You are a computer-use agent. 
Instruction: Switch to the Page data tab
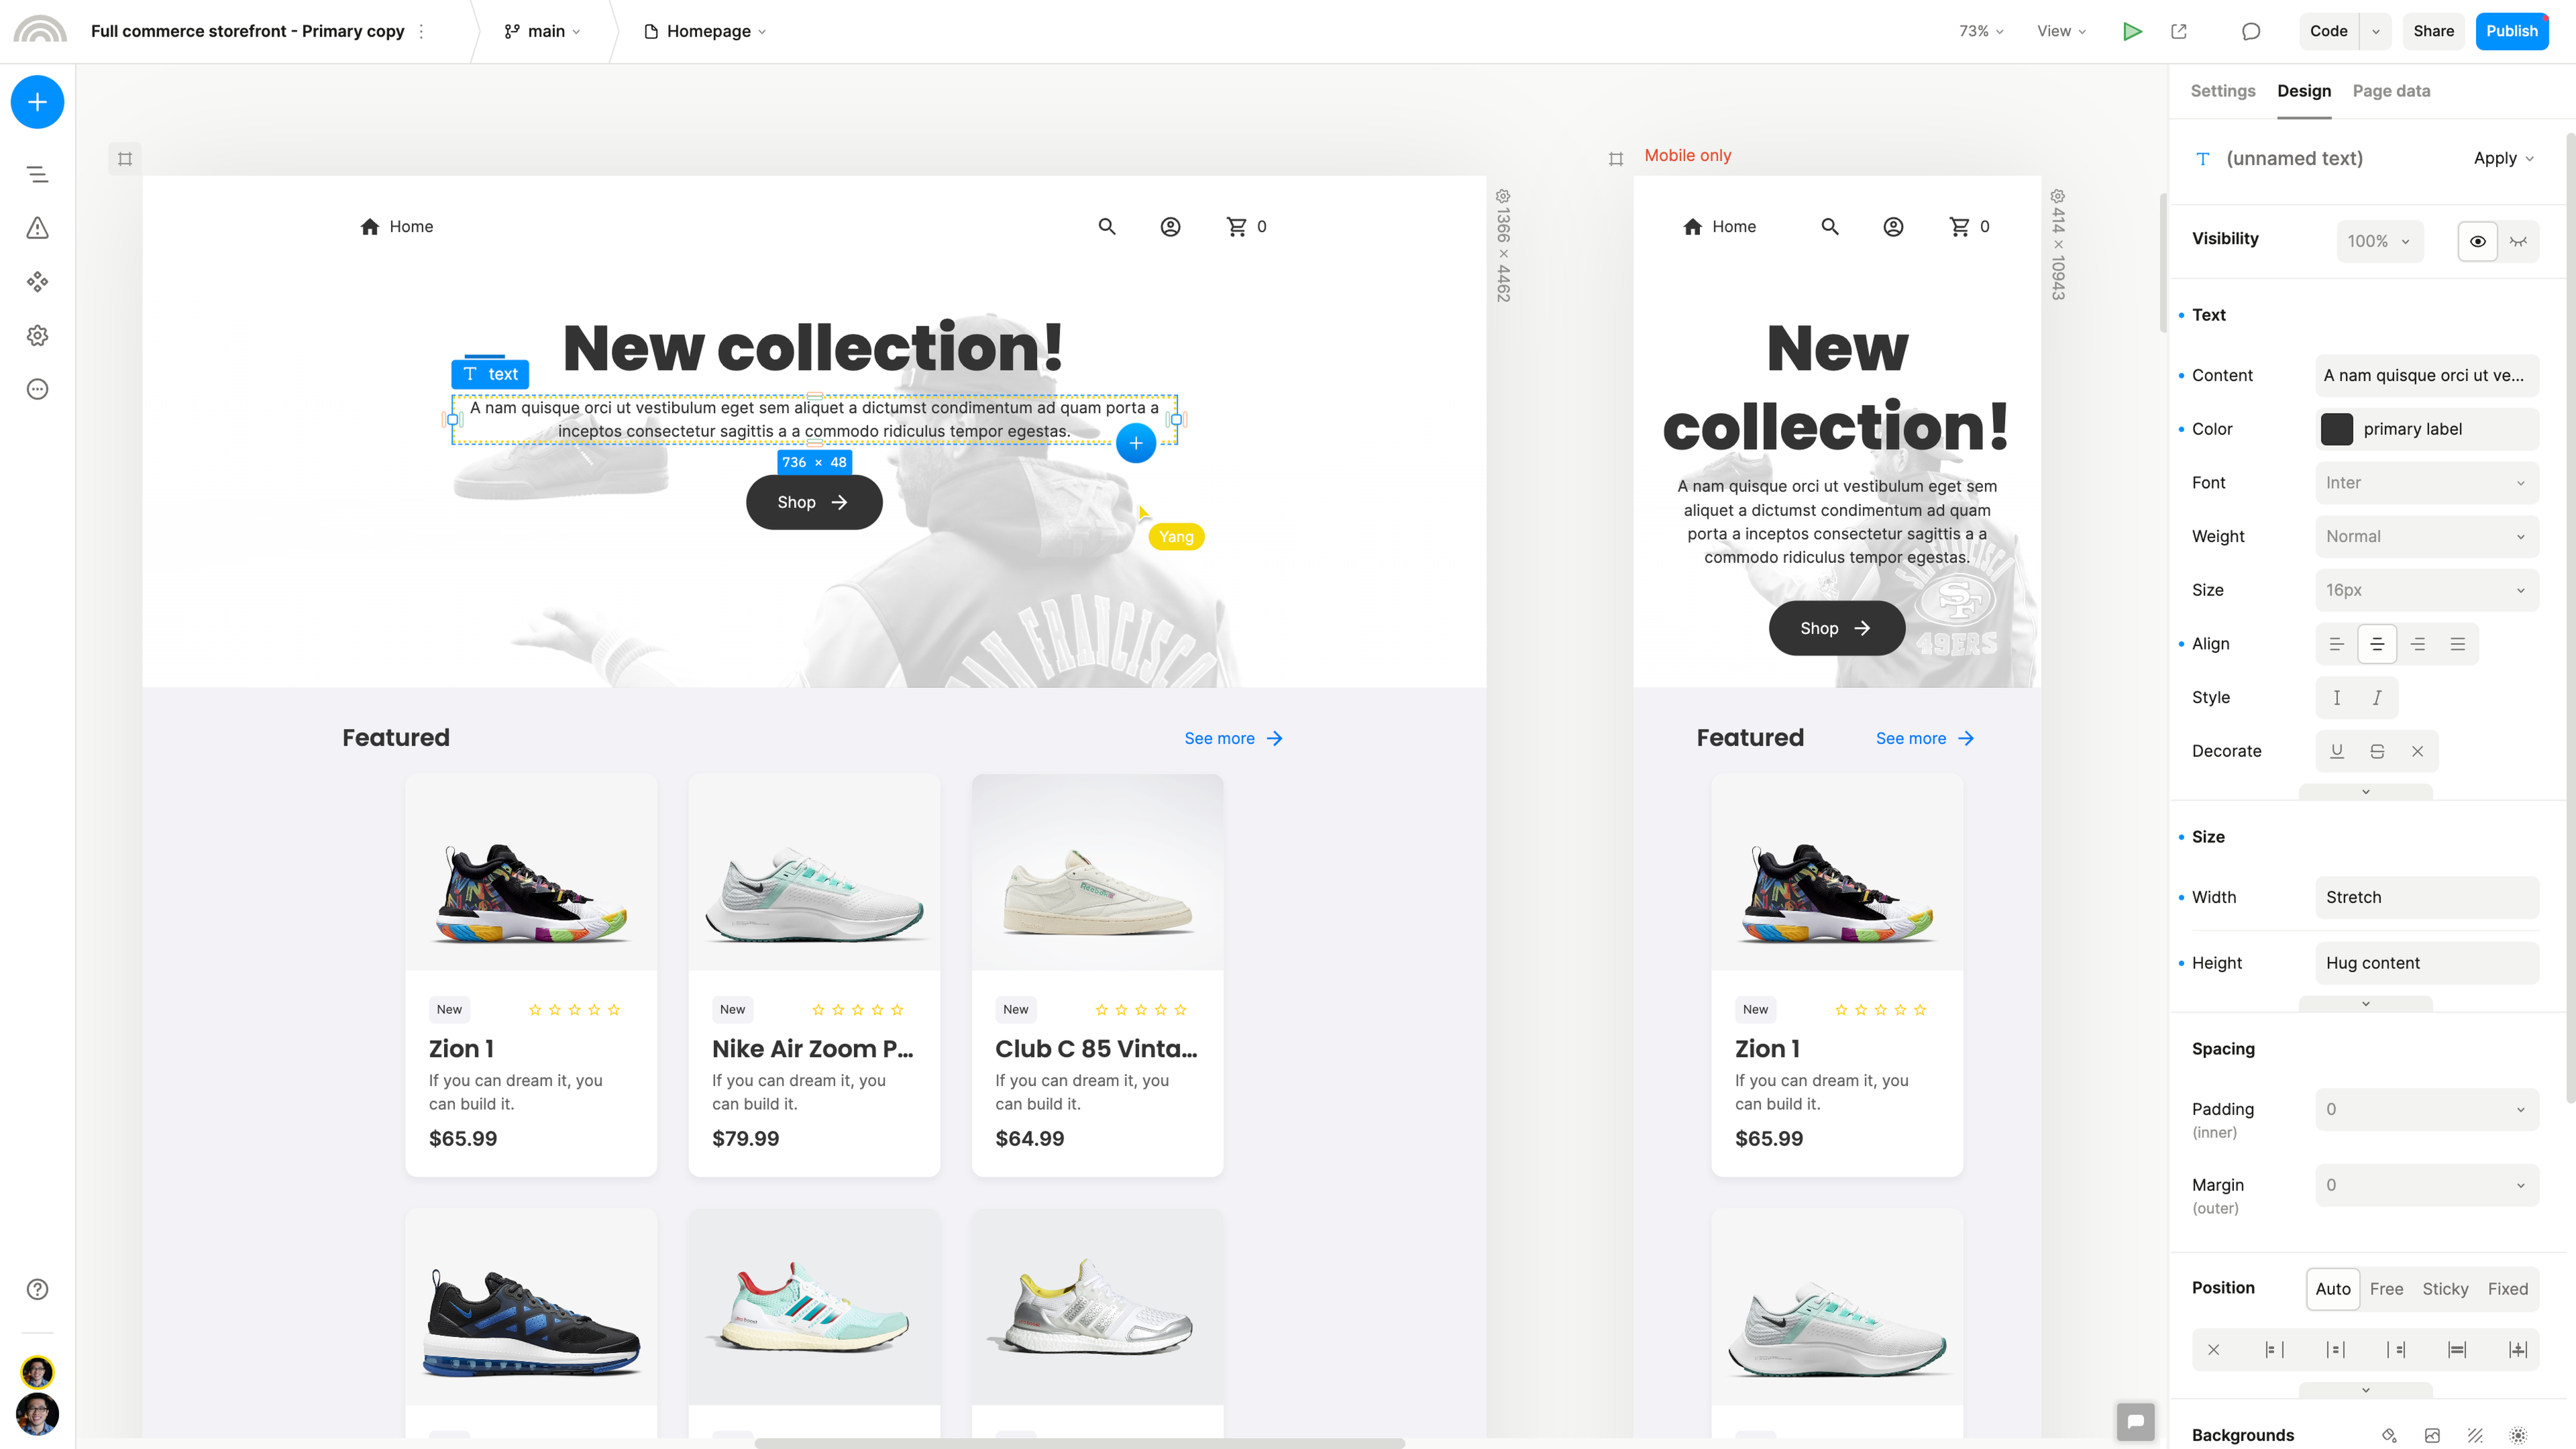tap(2391, 91)
